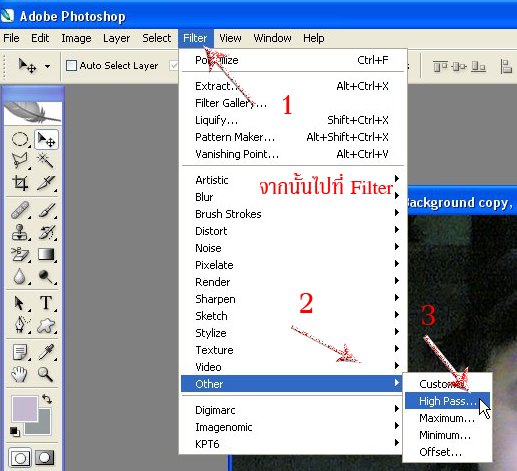
Task: Select the Hand tool
Action: pyautogui.click(x=20, y=374)
